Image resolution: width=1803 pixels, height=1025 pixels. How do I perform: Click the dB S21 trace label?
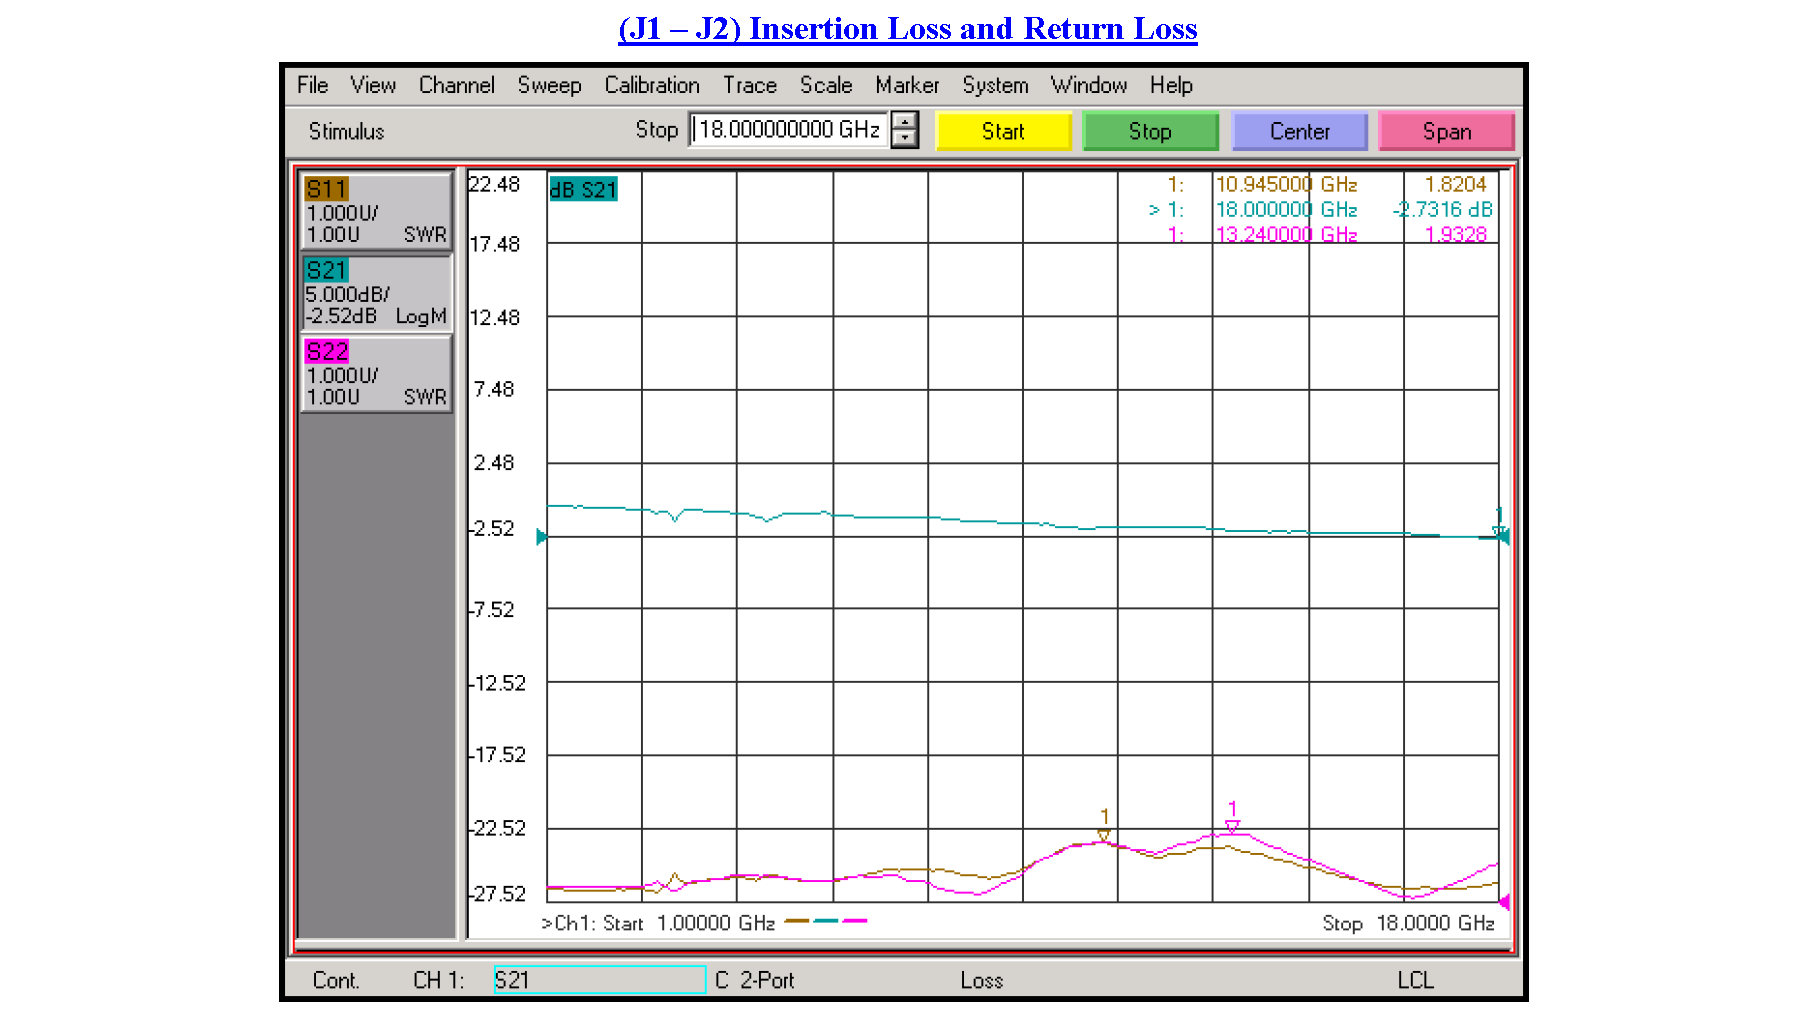click(x=584, y=188)
